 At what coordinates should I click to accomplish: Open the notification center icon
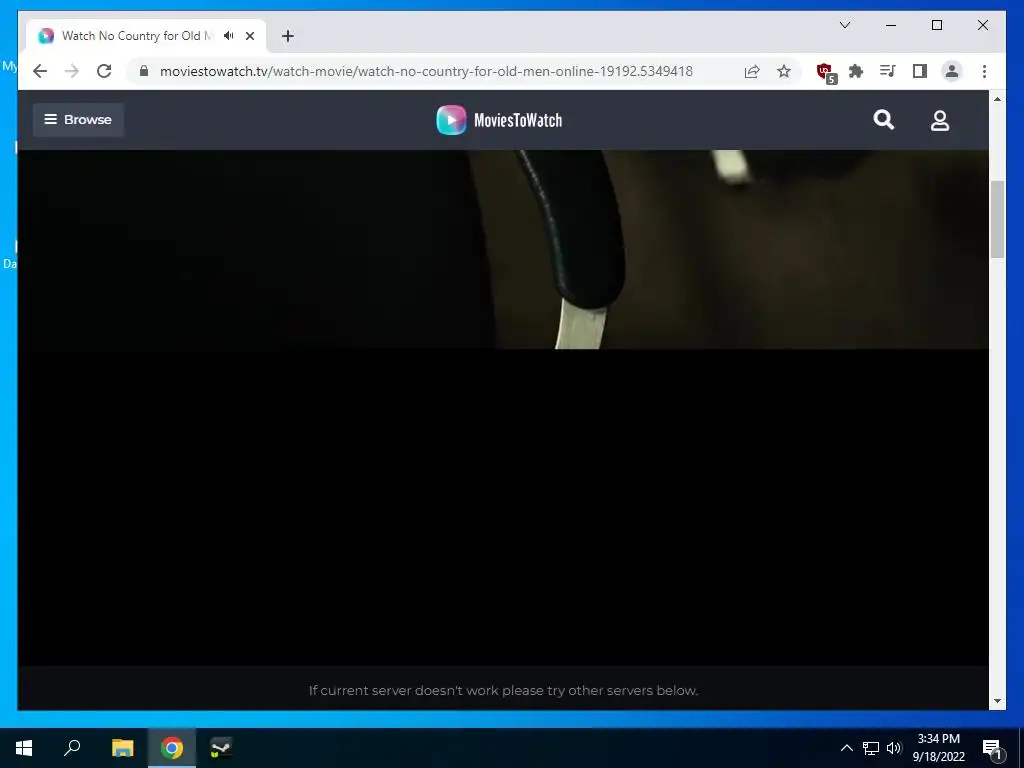(992, 748)
